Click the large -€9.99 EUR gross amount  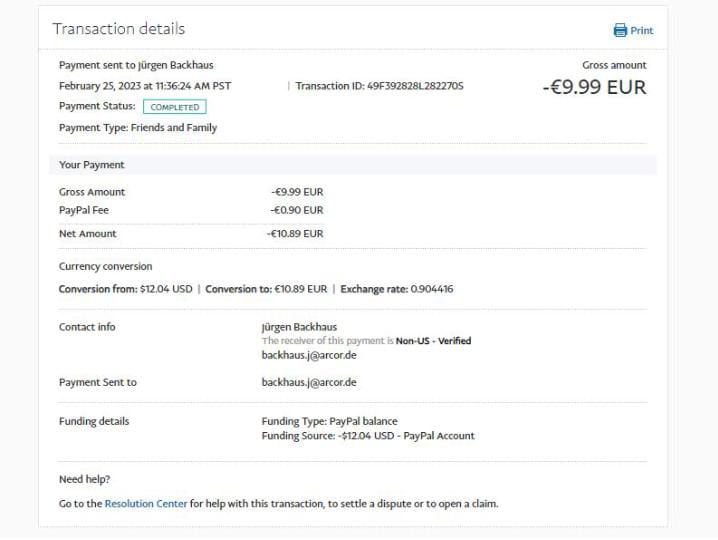[x=594, y=87]
